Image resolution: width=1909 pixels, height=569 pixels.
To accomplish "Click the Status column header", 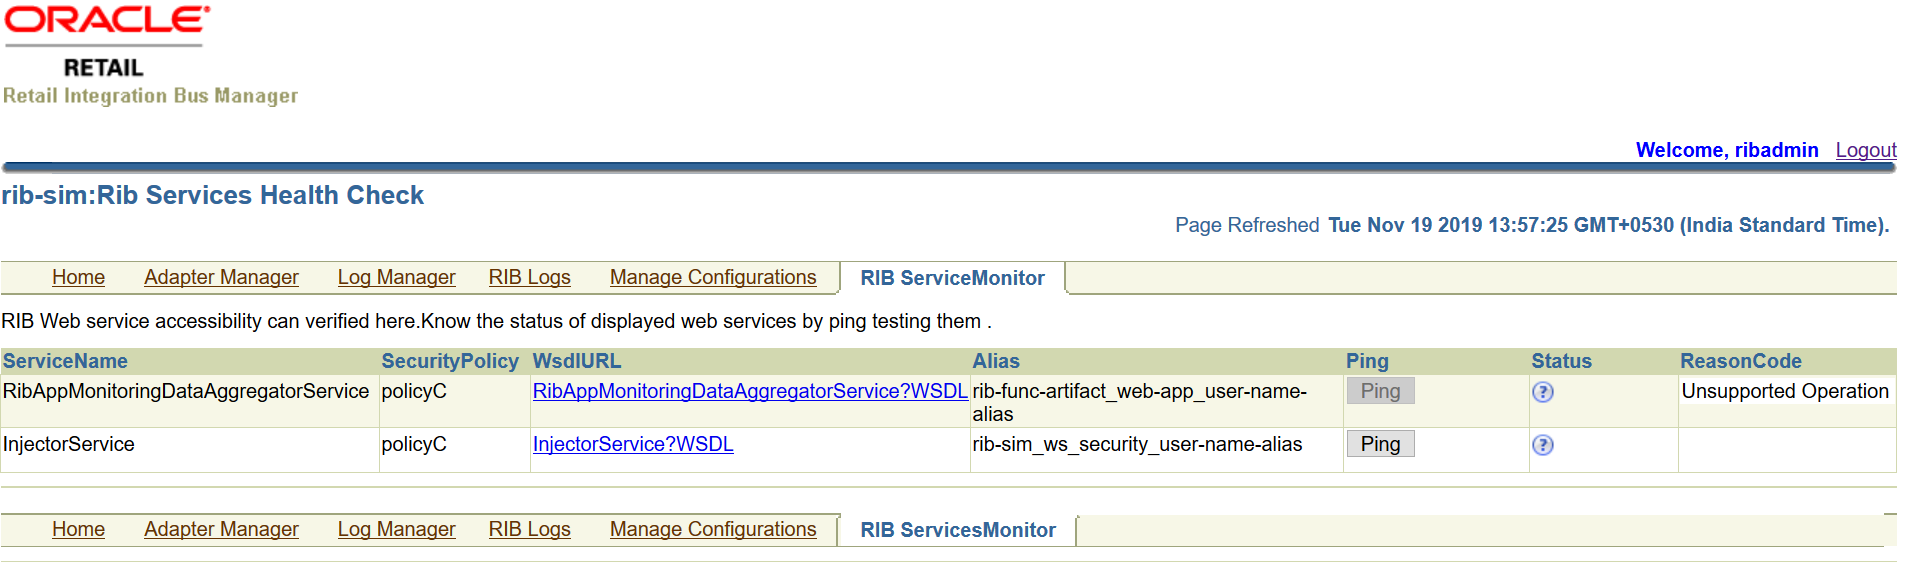I will 1561,361.
